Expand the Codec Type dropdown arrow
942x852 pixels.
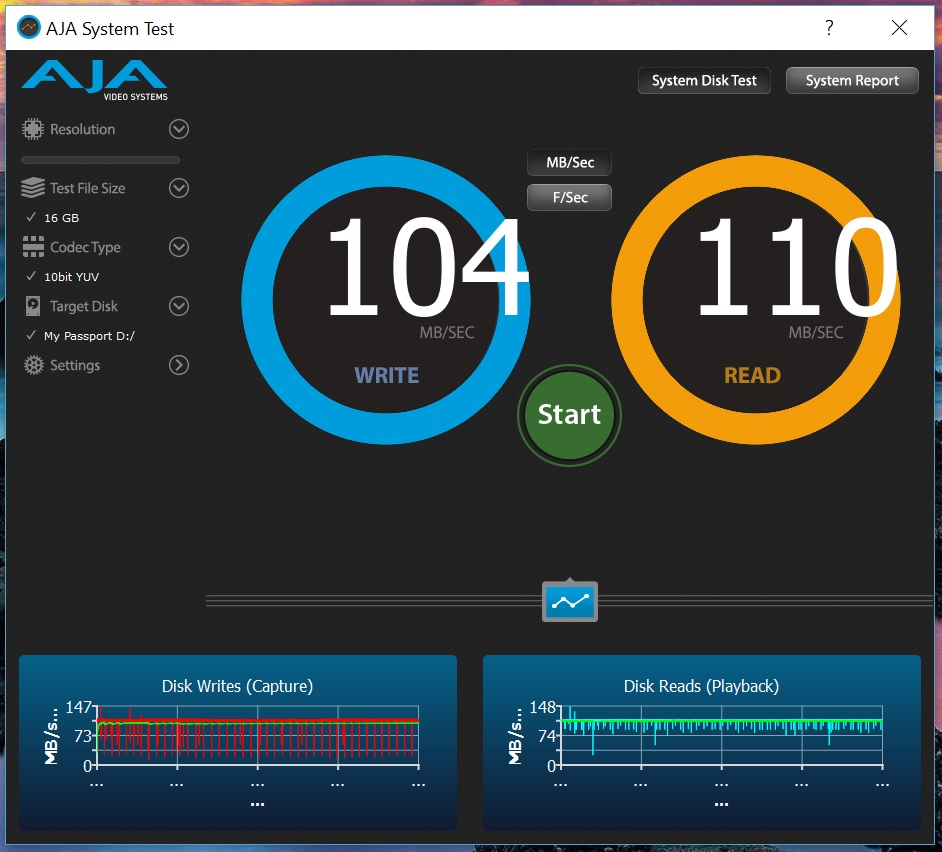pos(178,246)
